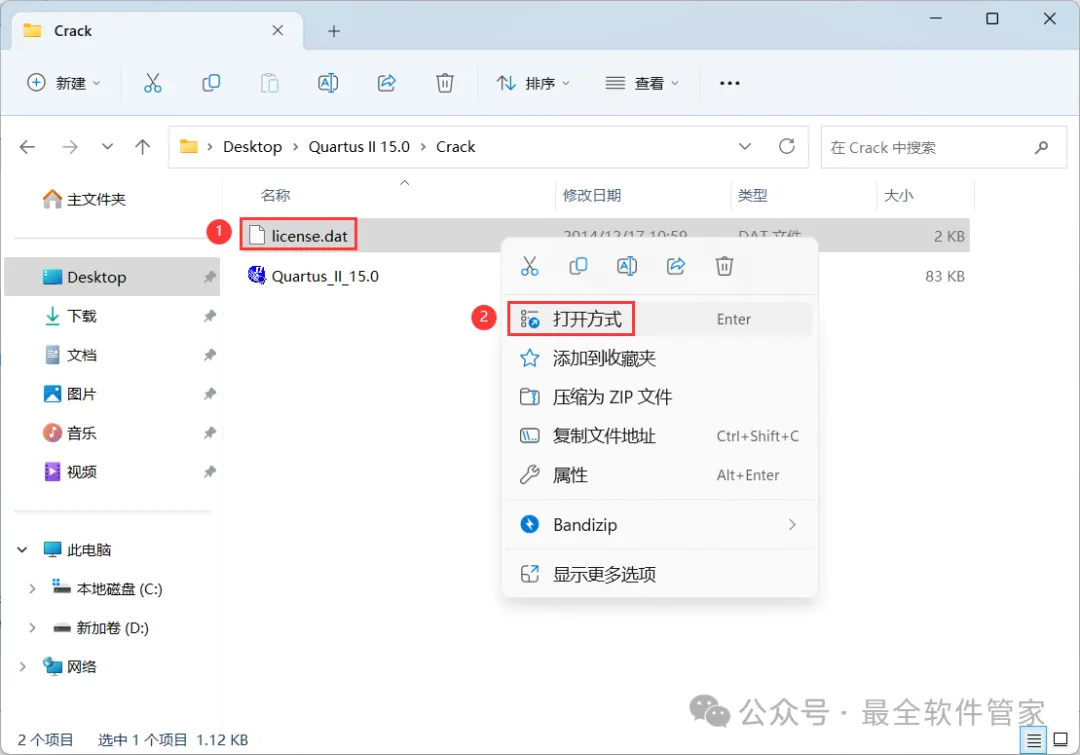Screen dimensions: 1080x755
Task: Click Share icon in context menu
Action: coord(676,266)
